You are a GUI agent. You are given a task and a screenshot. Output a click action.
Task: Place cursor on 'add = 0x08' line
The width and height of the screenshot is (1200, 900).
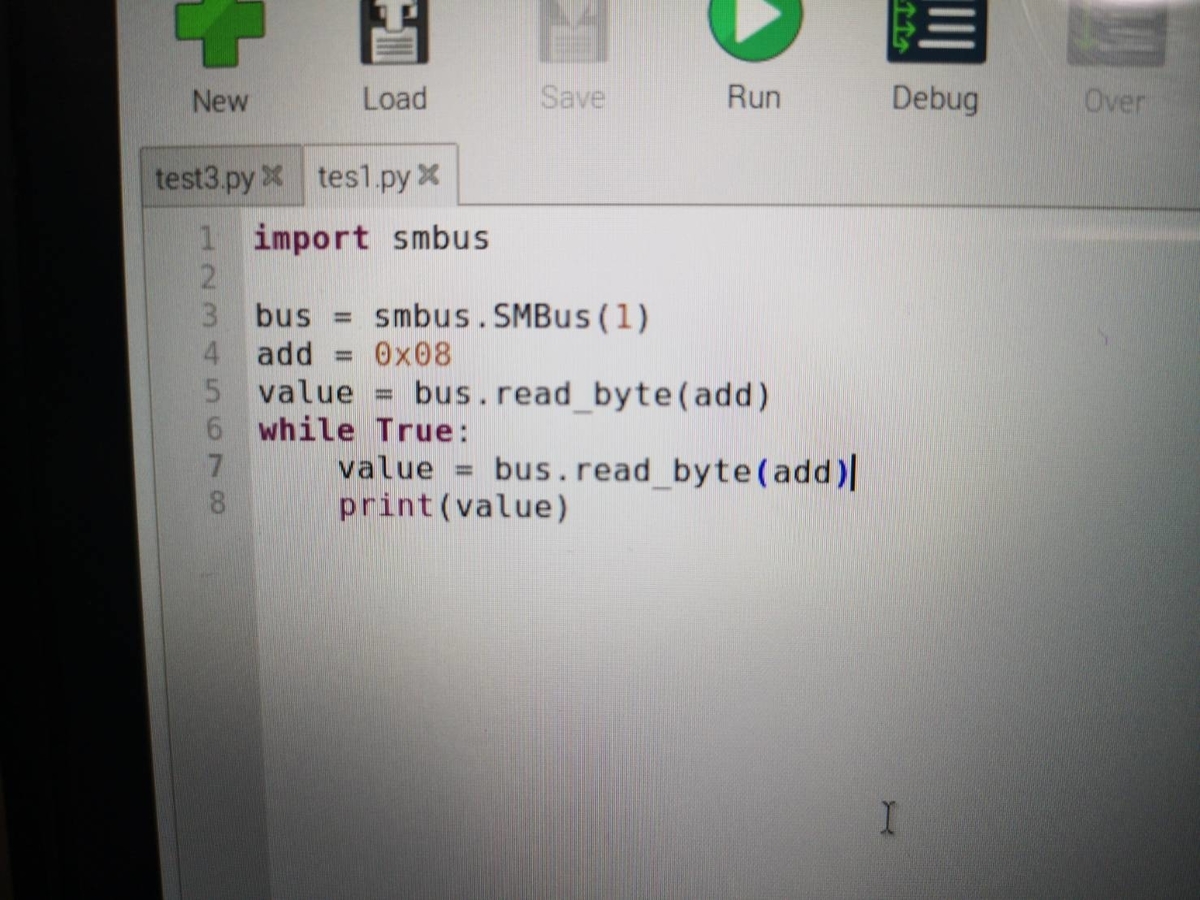(x=354, y=355)
